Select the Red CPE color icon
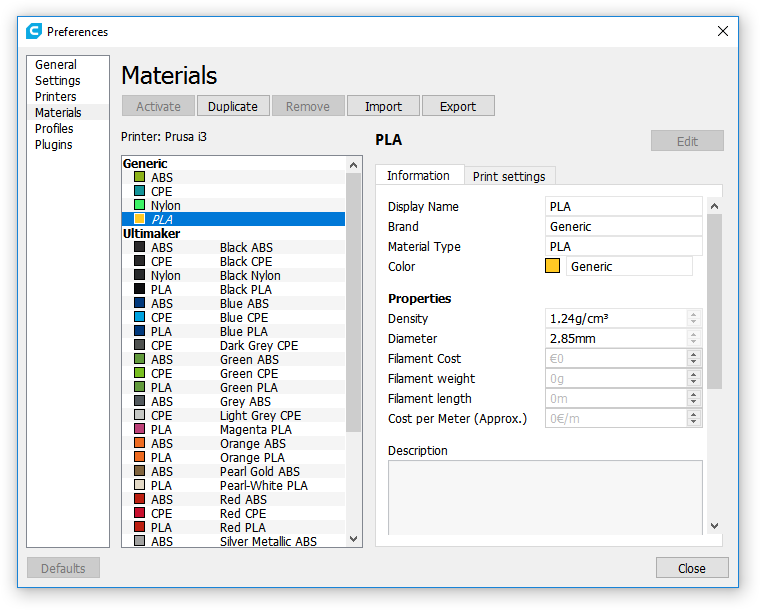Viewport: 760px width, 610px height. tap(139, 514)
